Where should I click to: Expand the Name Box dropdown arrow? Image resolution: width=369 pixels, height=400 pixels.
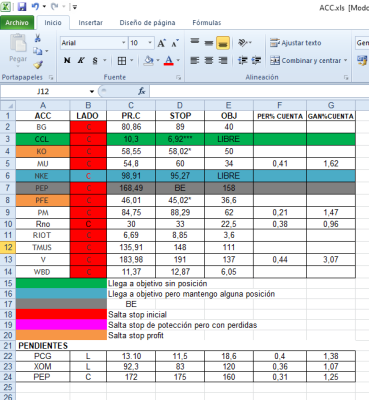[x=92, y=91]
